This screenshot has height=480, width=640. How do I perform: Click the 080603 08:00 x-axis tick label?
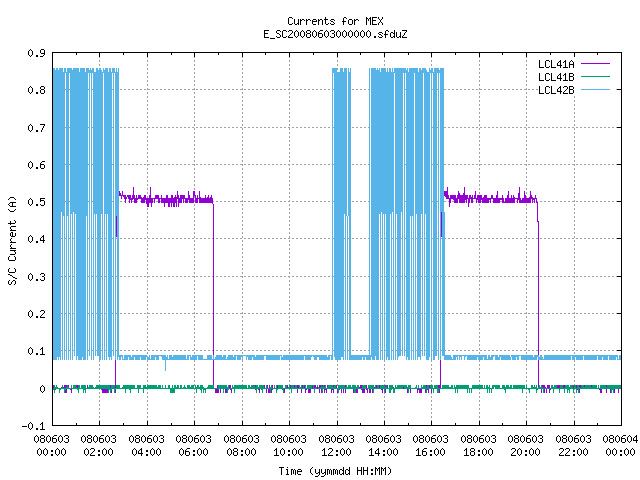point(241,446)
